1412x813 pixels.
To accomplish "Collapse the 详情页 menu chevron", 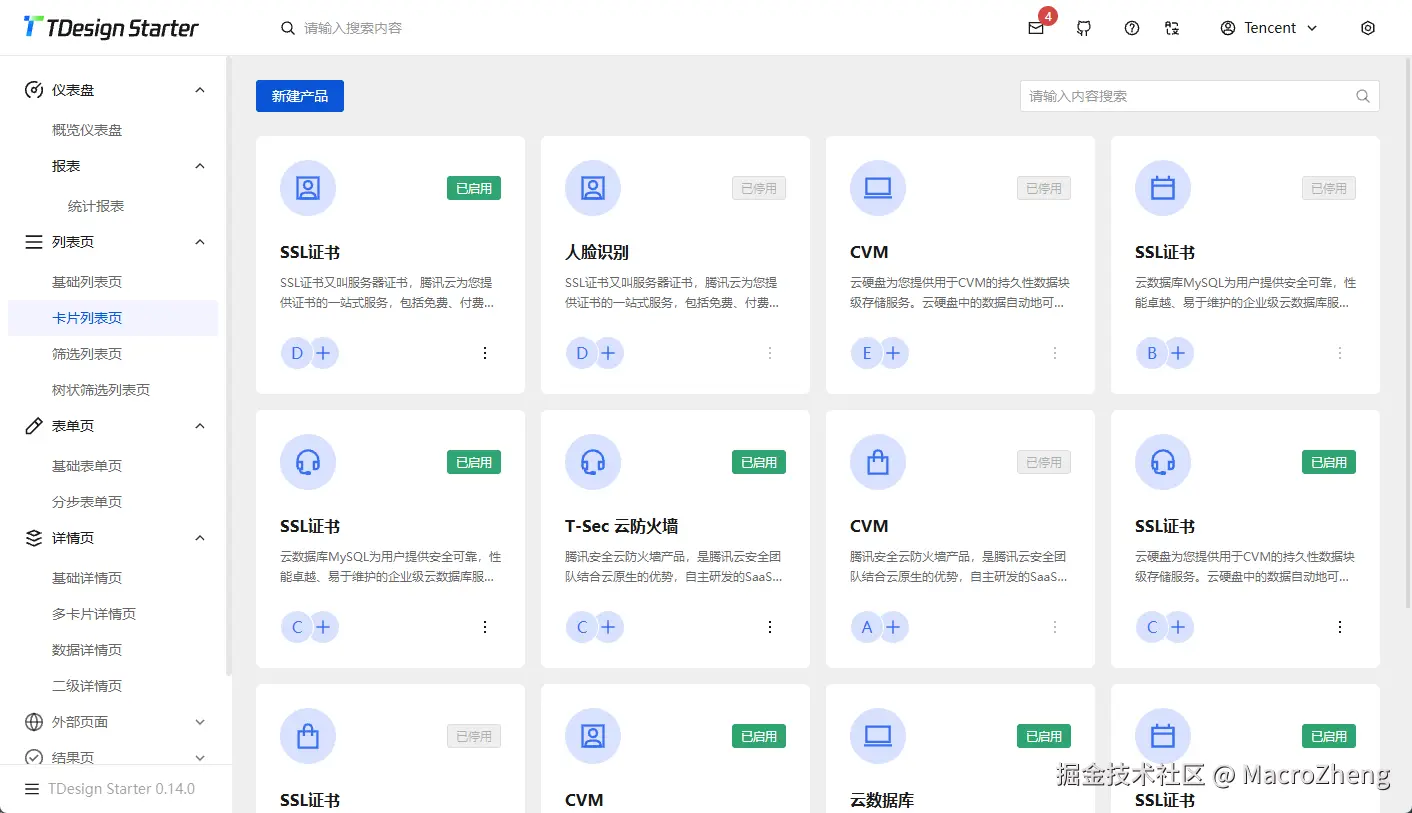I will point(200,538).
